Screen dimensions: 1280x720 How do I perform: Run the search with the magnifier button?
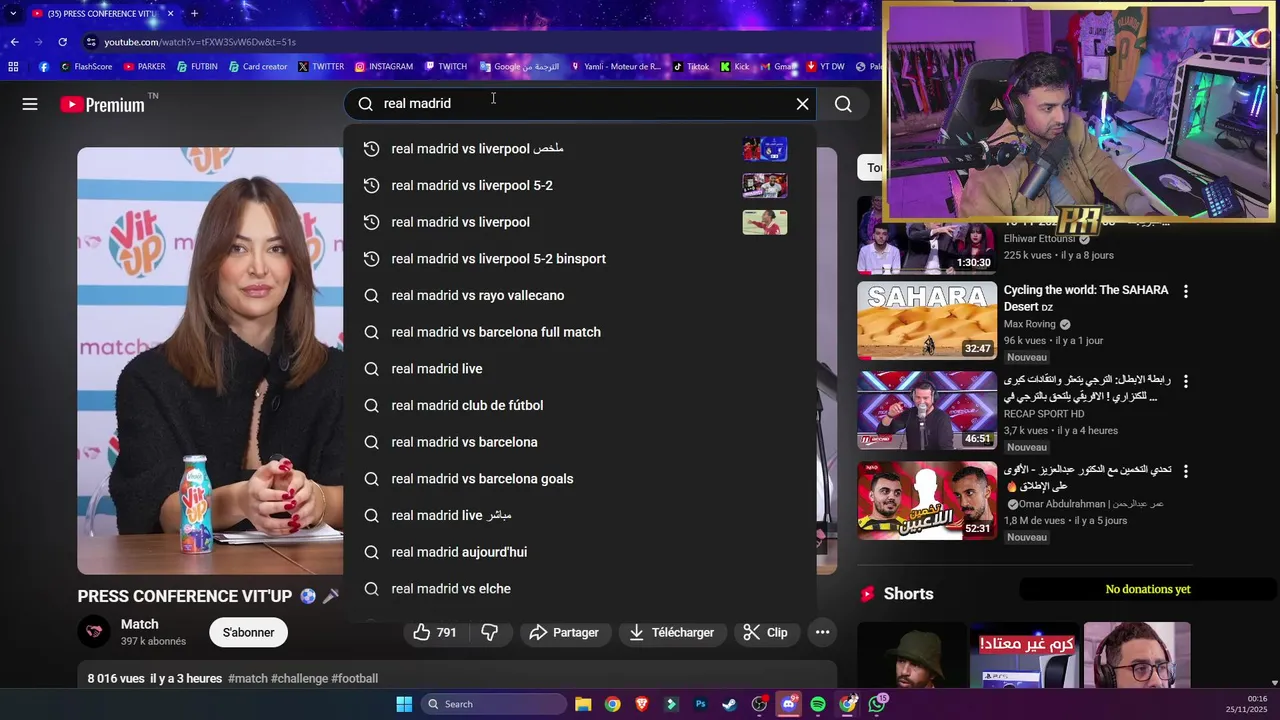pos(843,104)
